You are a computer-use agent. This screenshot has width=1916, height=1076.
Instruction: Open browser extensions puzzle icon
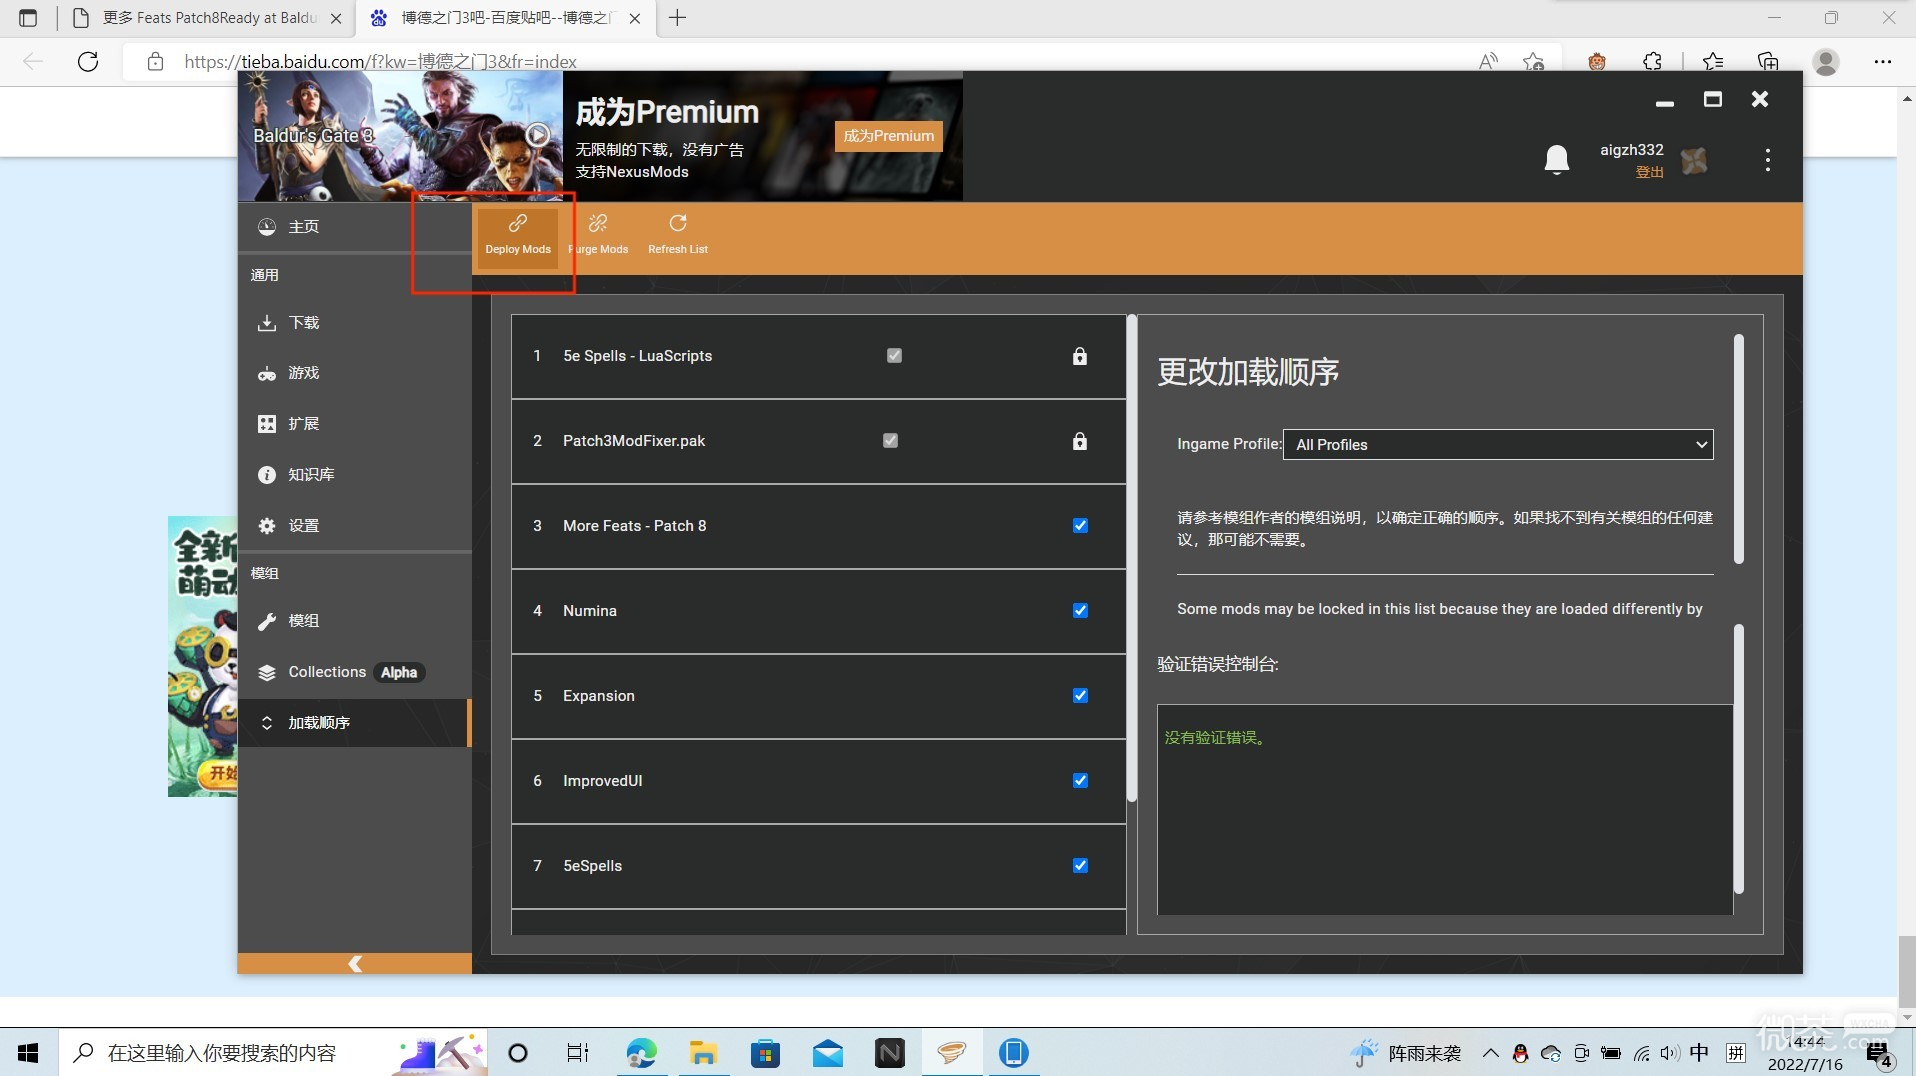point(1652,62)
